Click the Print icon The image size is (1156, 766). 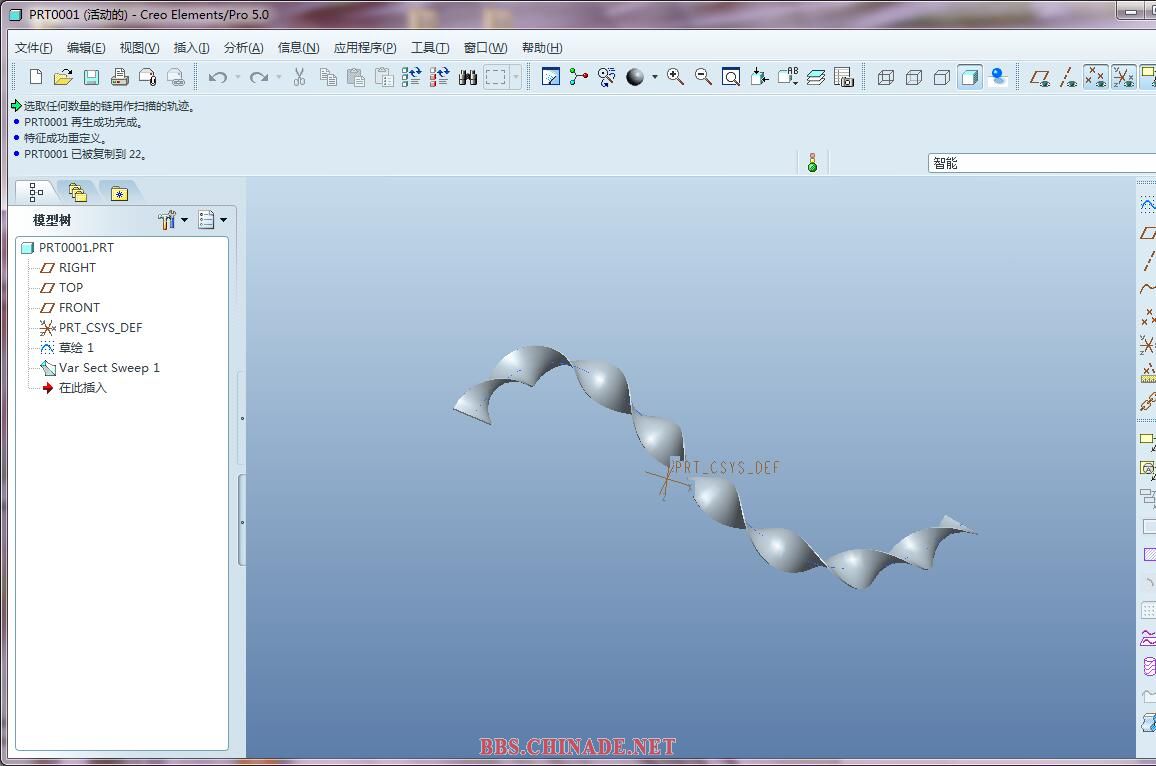(119, 77)
